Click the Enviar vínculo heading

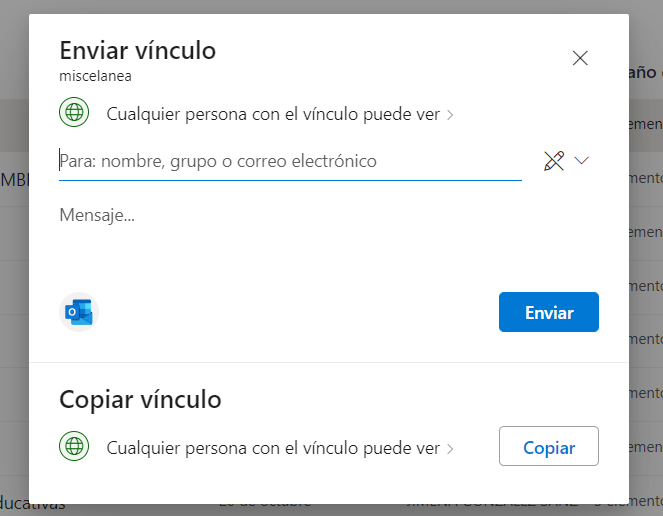138,50
